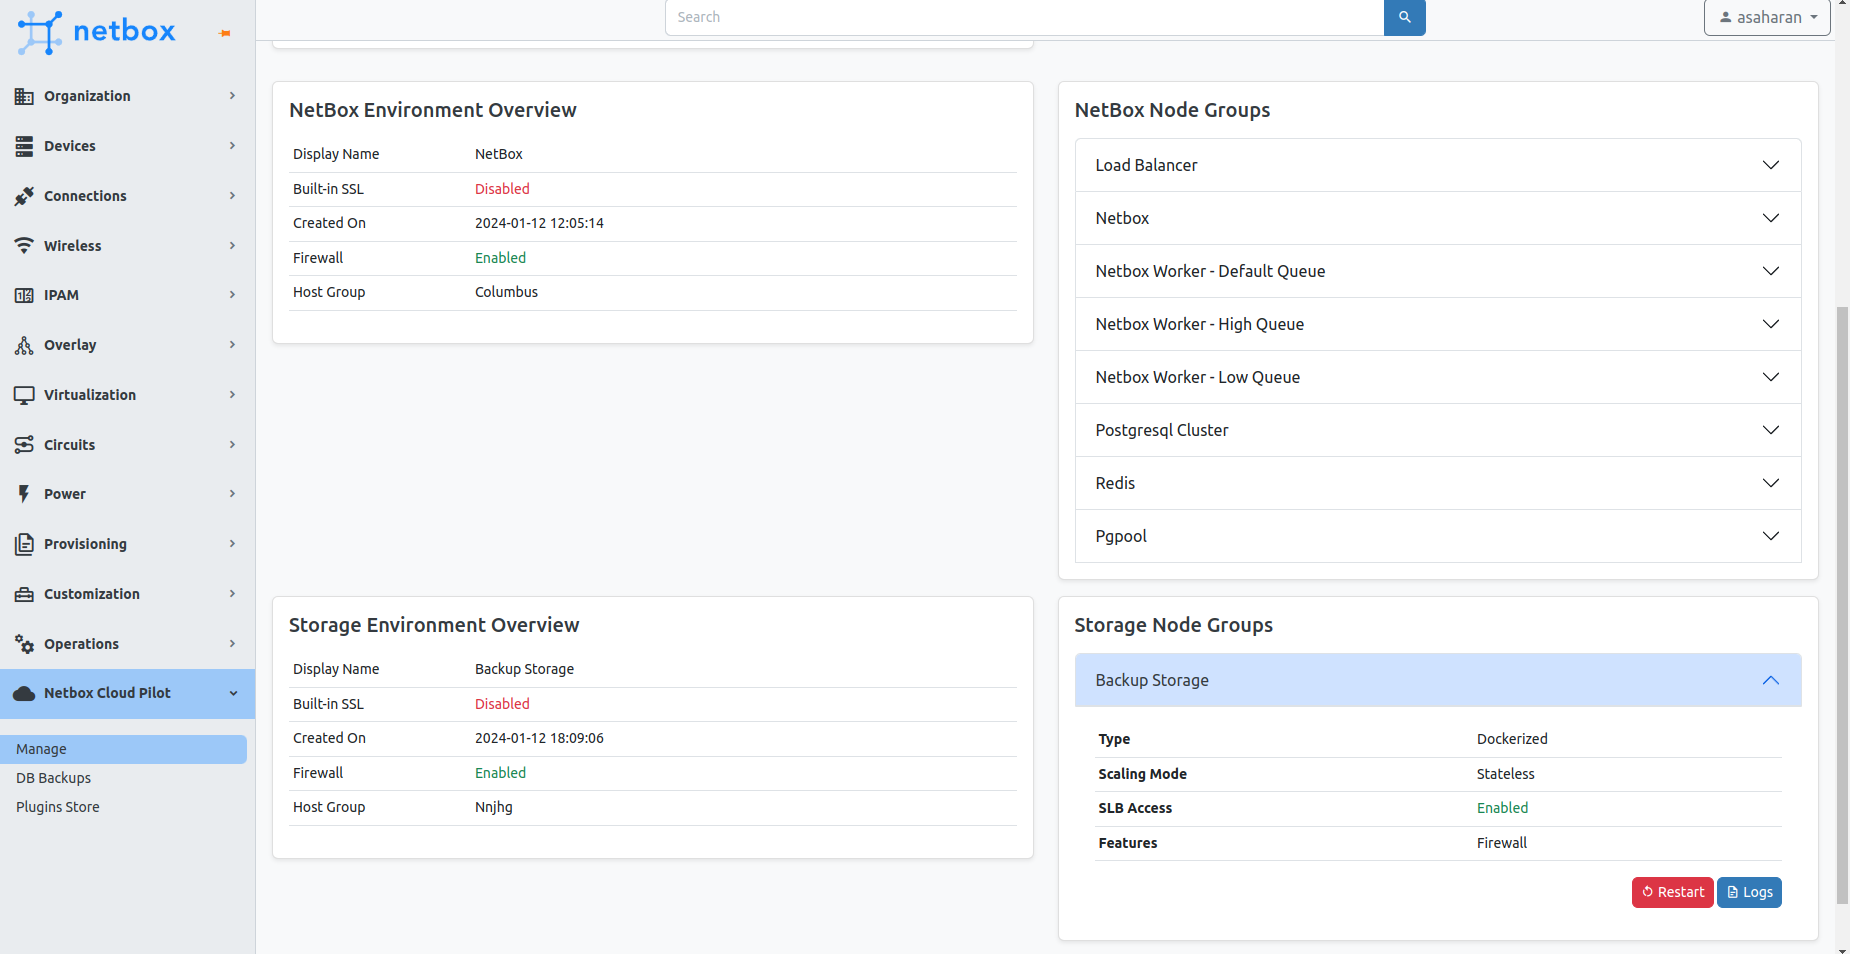Click the Columbus host group value
Image resolution: width=1850 pixels, height=954 pixels.
point(506,292)
